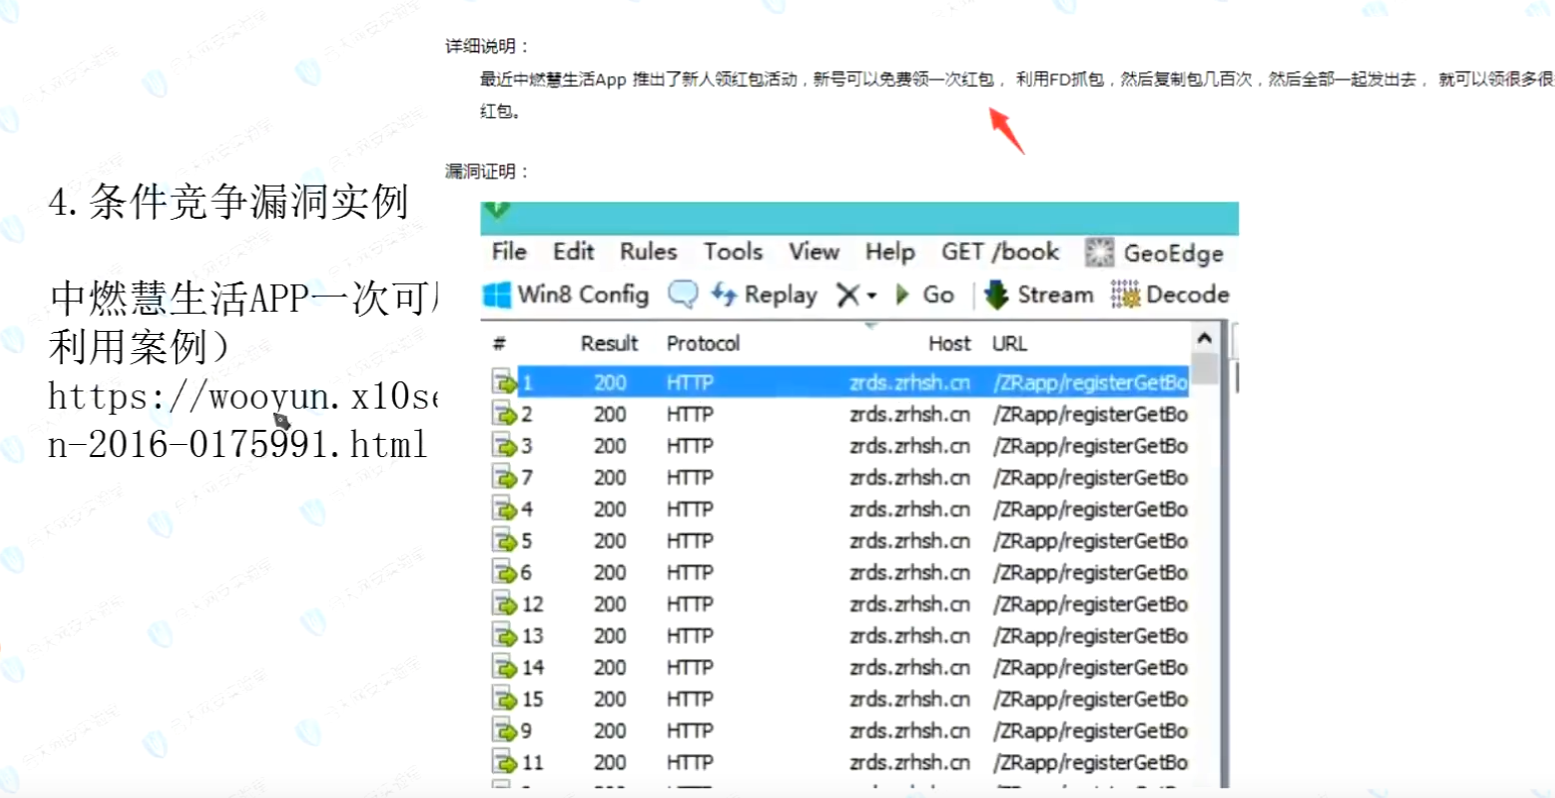Click the 漏洞证明 label
The height and width of the screenshot is (798, 1555).
tap(487, 171)
